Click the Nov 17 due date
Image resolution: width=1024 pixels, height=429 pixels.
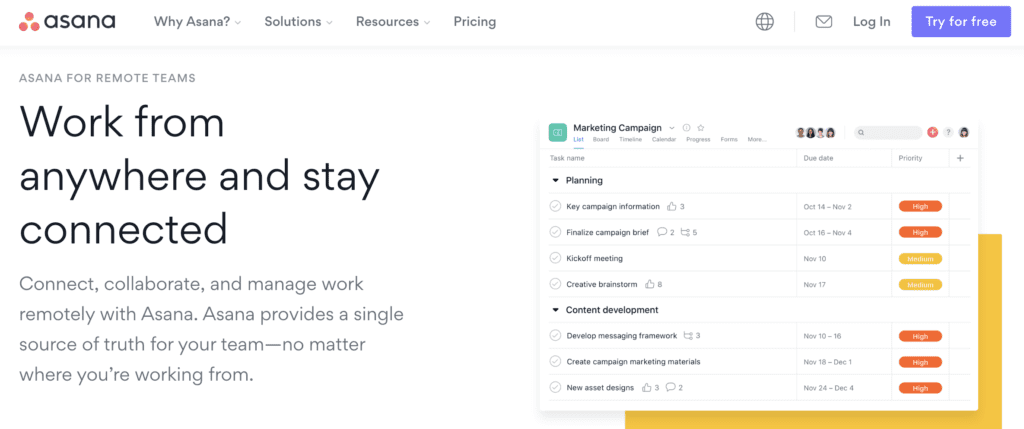coord(814,284)
